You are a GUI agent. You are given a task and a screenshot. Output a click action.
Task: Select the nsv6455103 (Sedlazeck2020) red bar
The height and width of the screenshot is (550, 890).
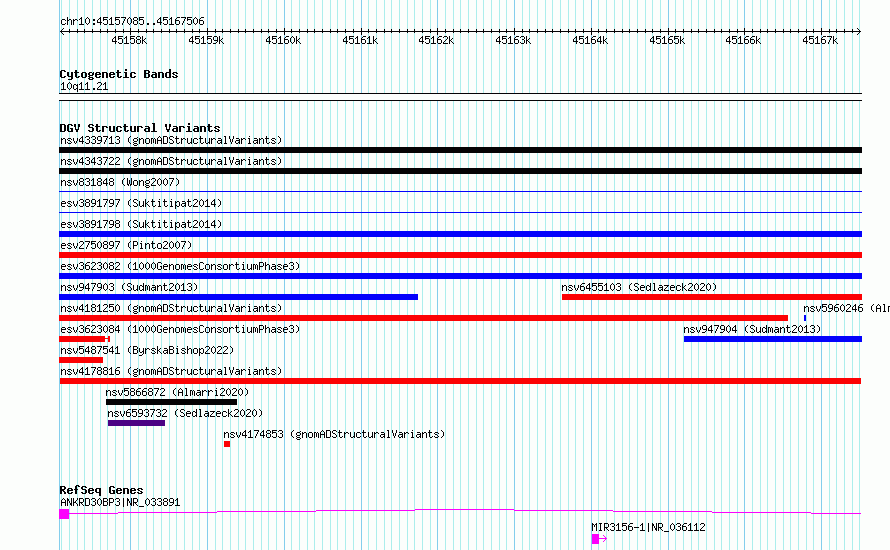point(712,297)
